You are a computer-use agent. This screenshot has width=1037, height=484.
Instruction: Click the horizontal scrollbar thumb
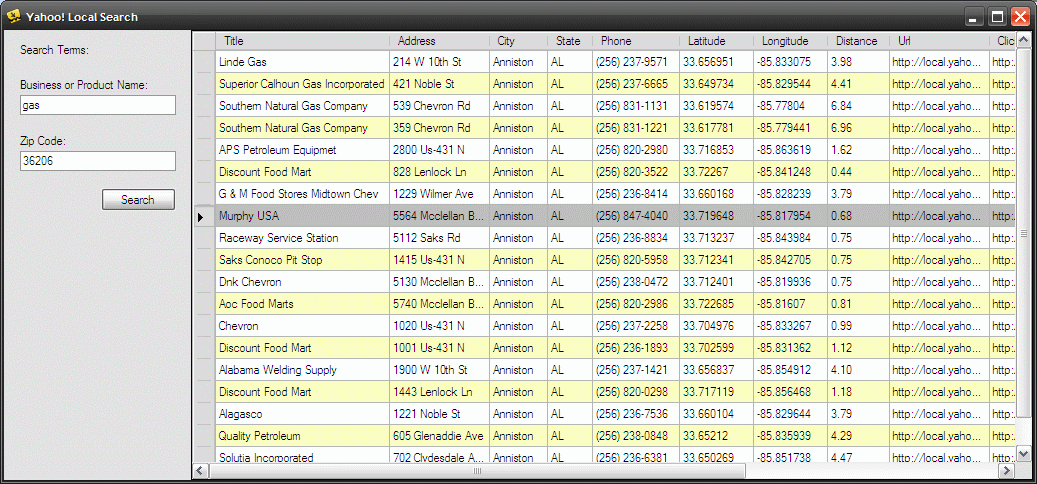click(x=477, y=471)
